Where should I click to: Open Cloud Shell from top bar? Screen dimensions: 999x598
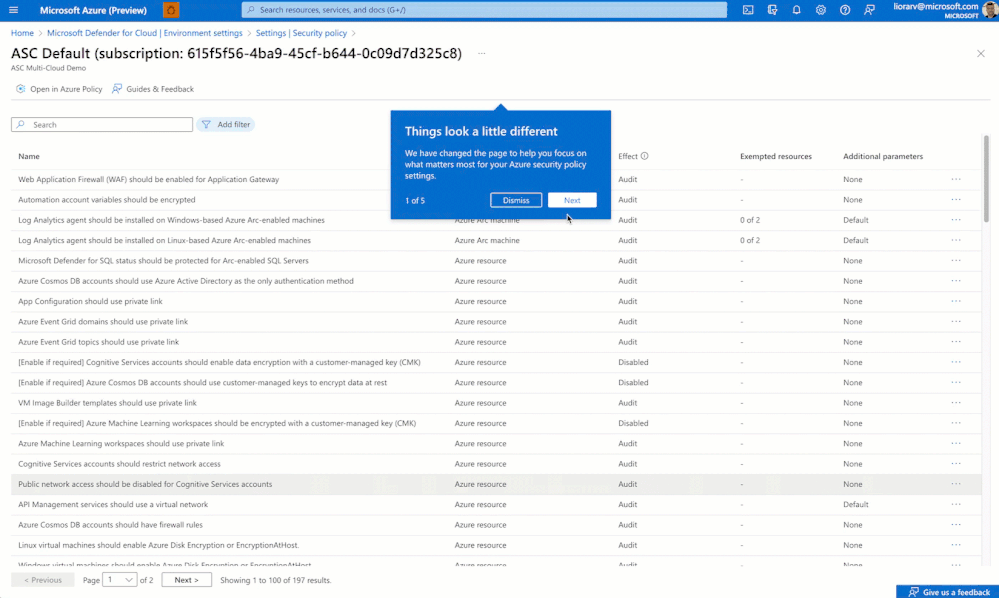point(748,10)
